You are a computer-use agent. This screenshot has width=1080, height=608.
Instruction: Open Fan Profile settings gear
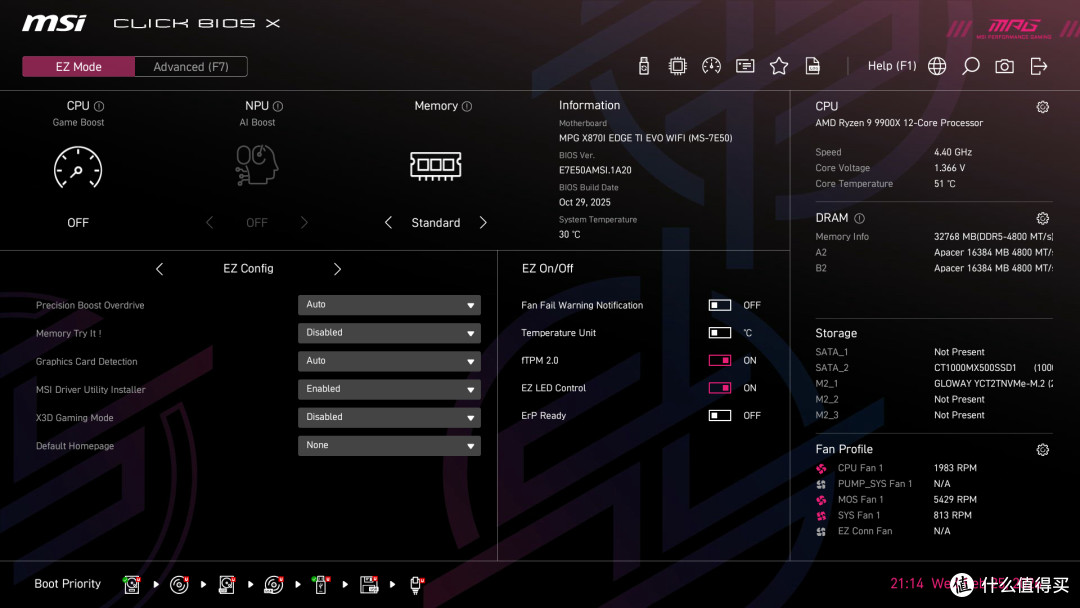[1043, 450]
